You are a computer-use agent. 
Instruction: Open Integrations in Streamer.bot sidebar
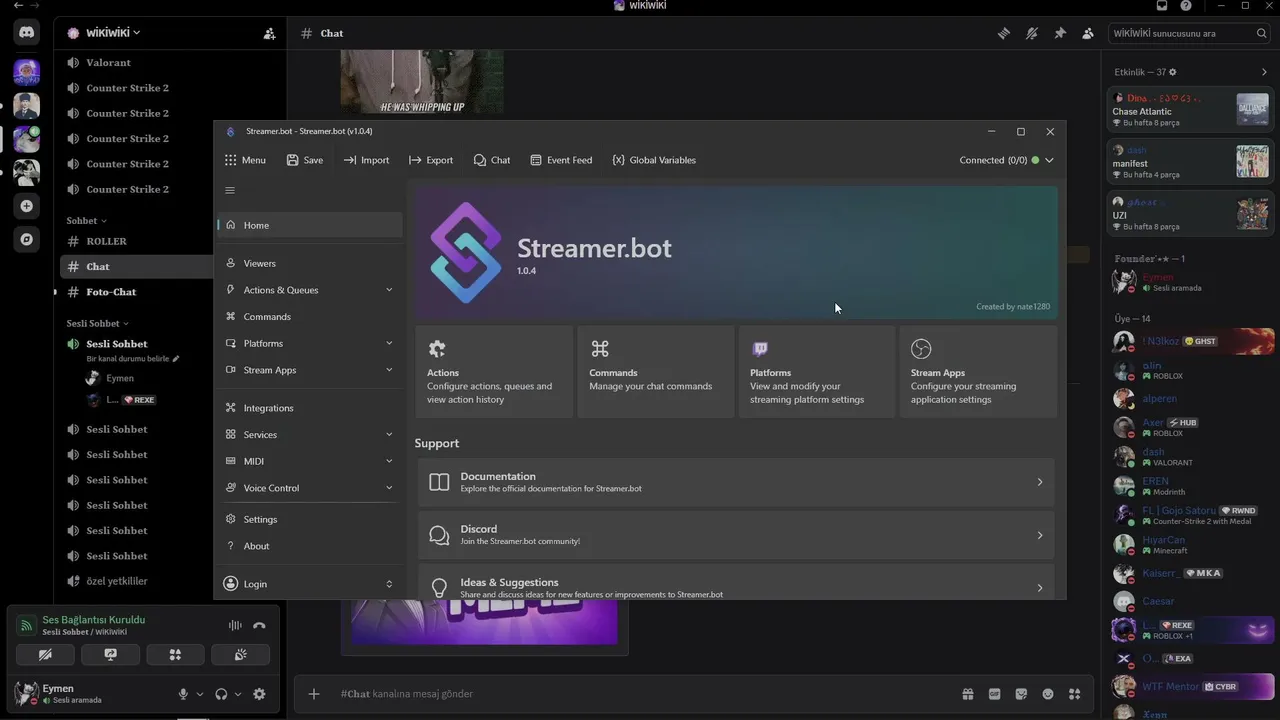(x=310, y=408)
